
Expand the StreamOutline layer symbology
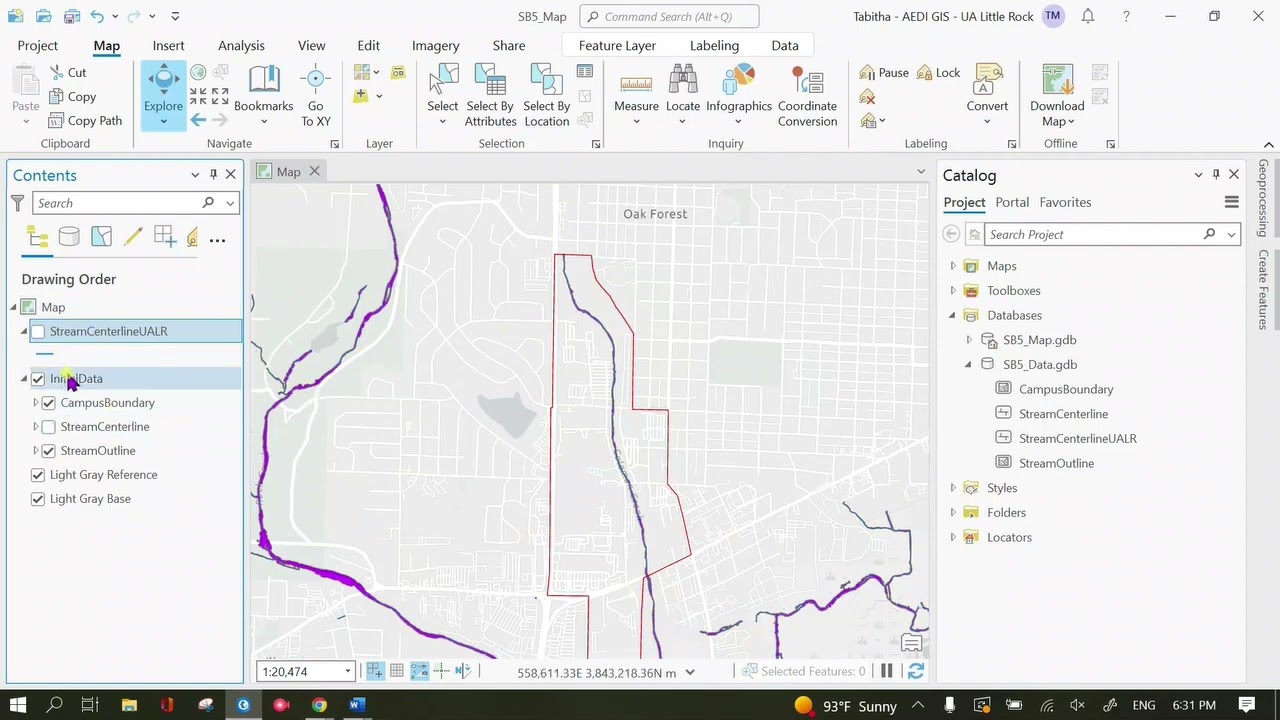pos(35,451)
